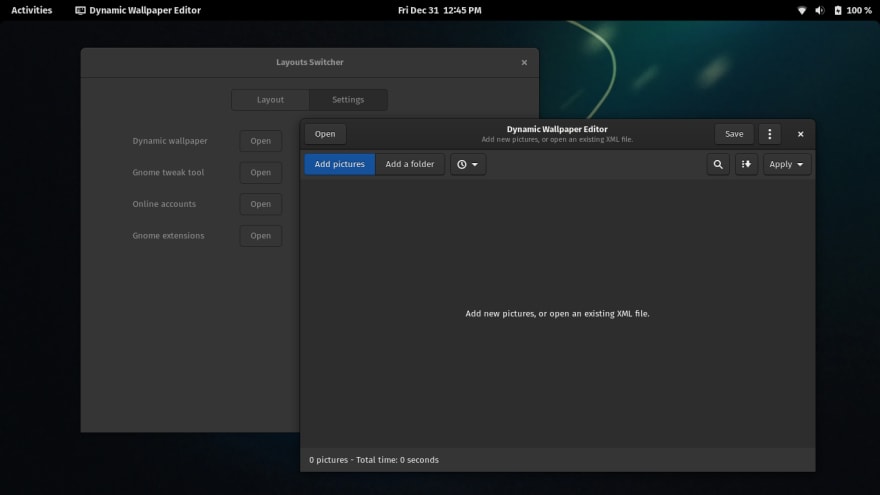Viewport: 880px width, 495px height.
Task: Click the Add a folder button
Action: click(x=410, y=164)
